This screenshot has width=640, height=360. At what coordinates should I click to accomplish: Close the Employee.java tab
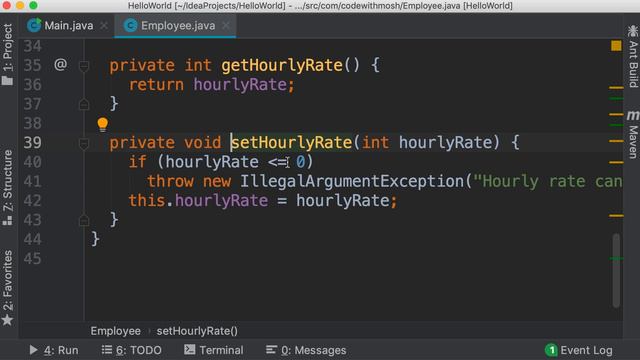[226, 25]
